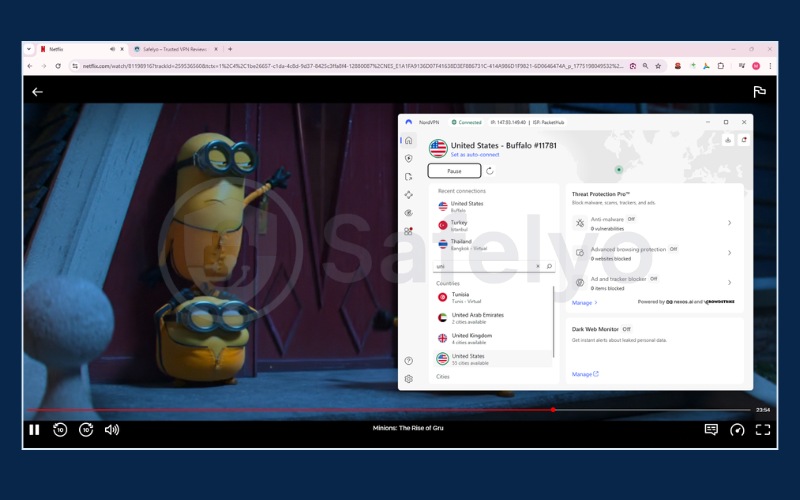Open Meshnet icon in NordVPN sidebar
This screenshot has width=800, height=500.
point(409,194)
